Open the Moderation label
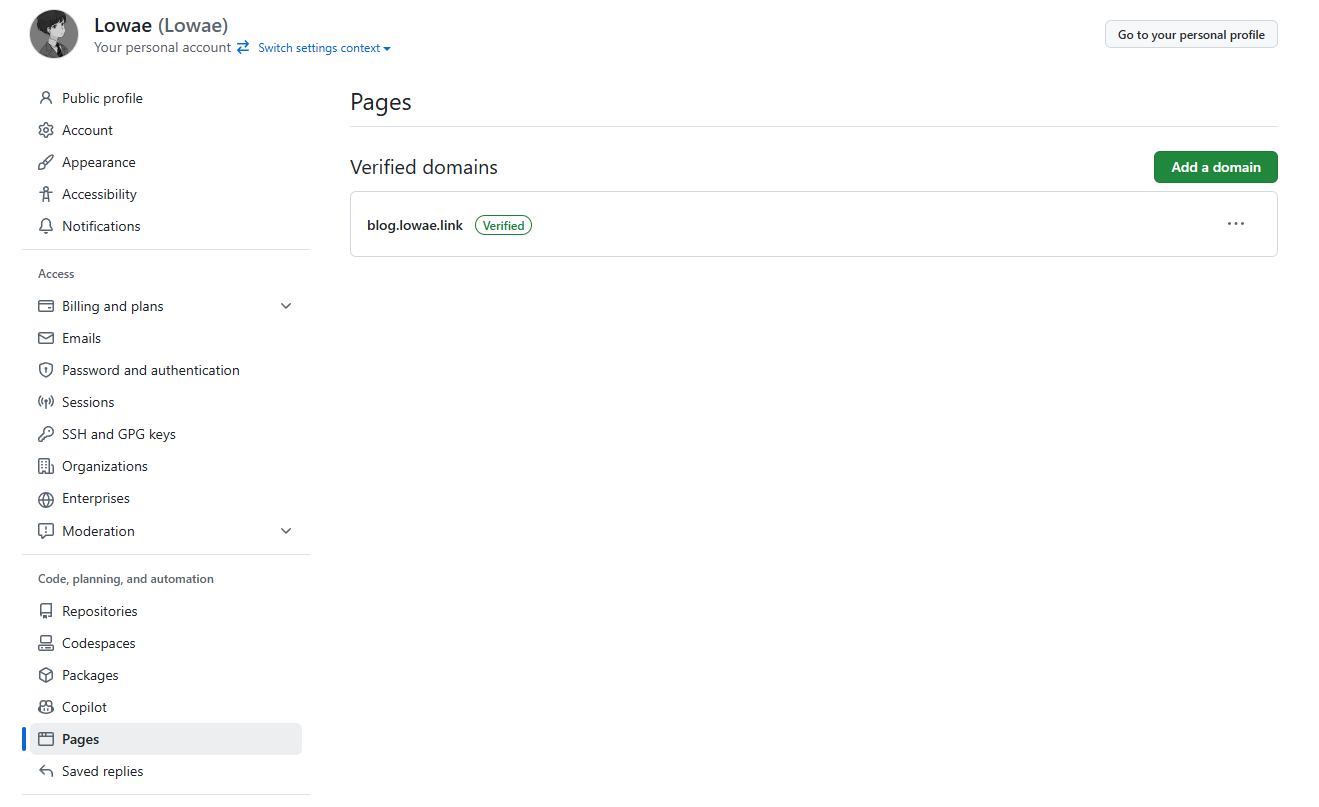The width and height of the screenshot is (1319, 807). click(98, 531)
